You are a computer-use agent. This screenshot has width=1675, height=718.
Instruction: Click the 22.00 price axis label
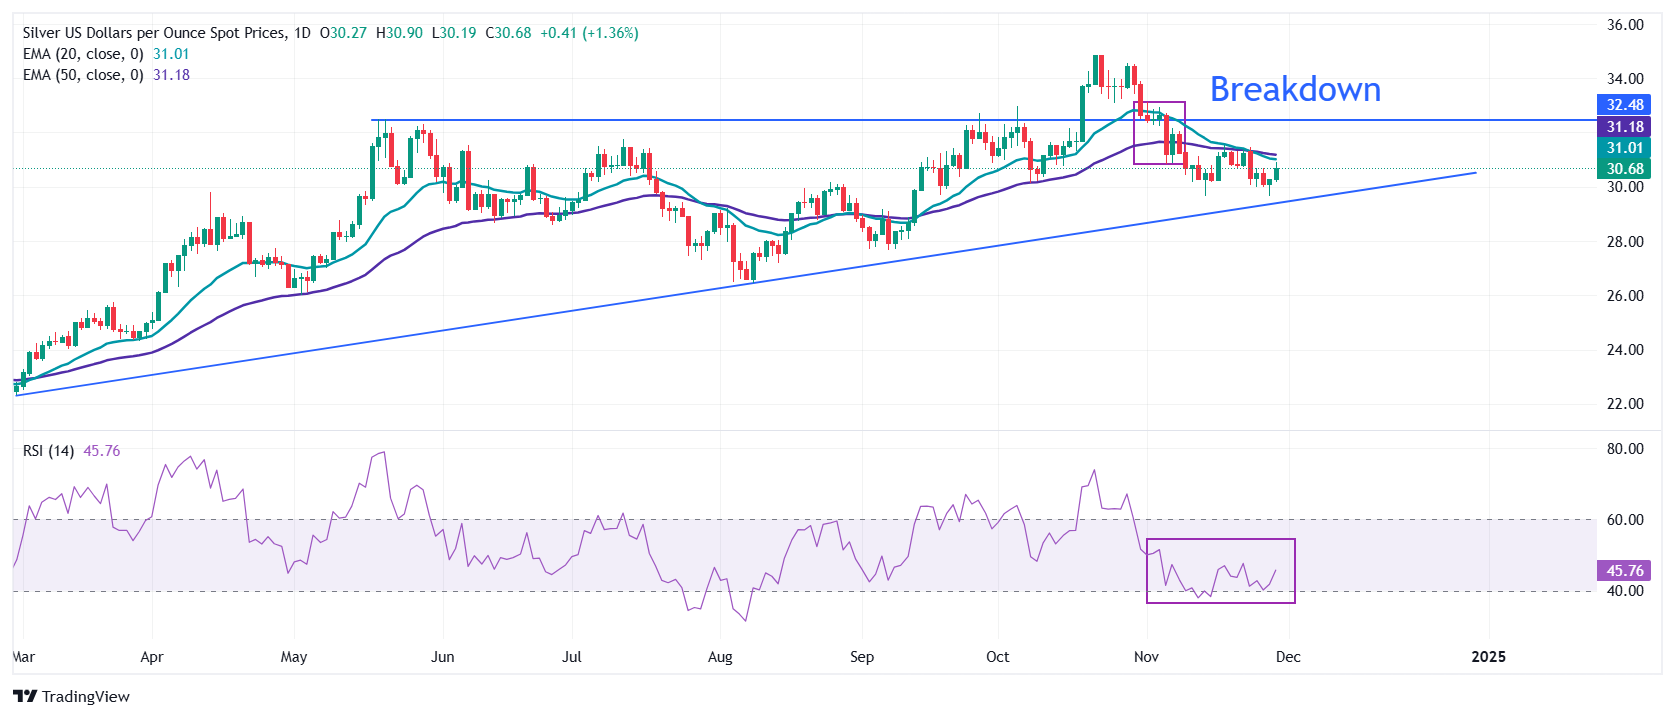1624,404
